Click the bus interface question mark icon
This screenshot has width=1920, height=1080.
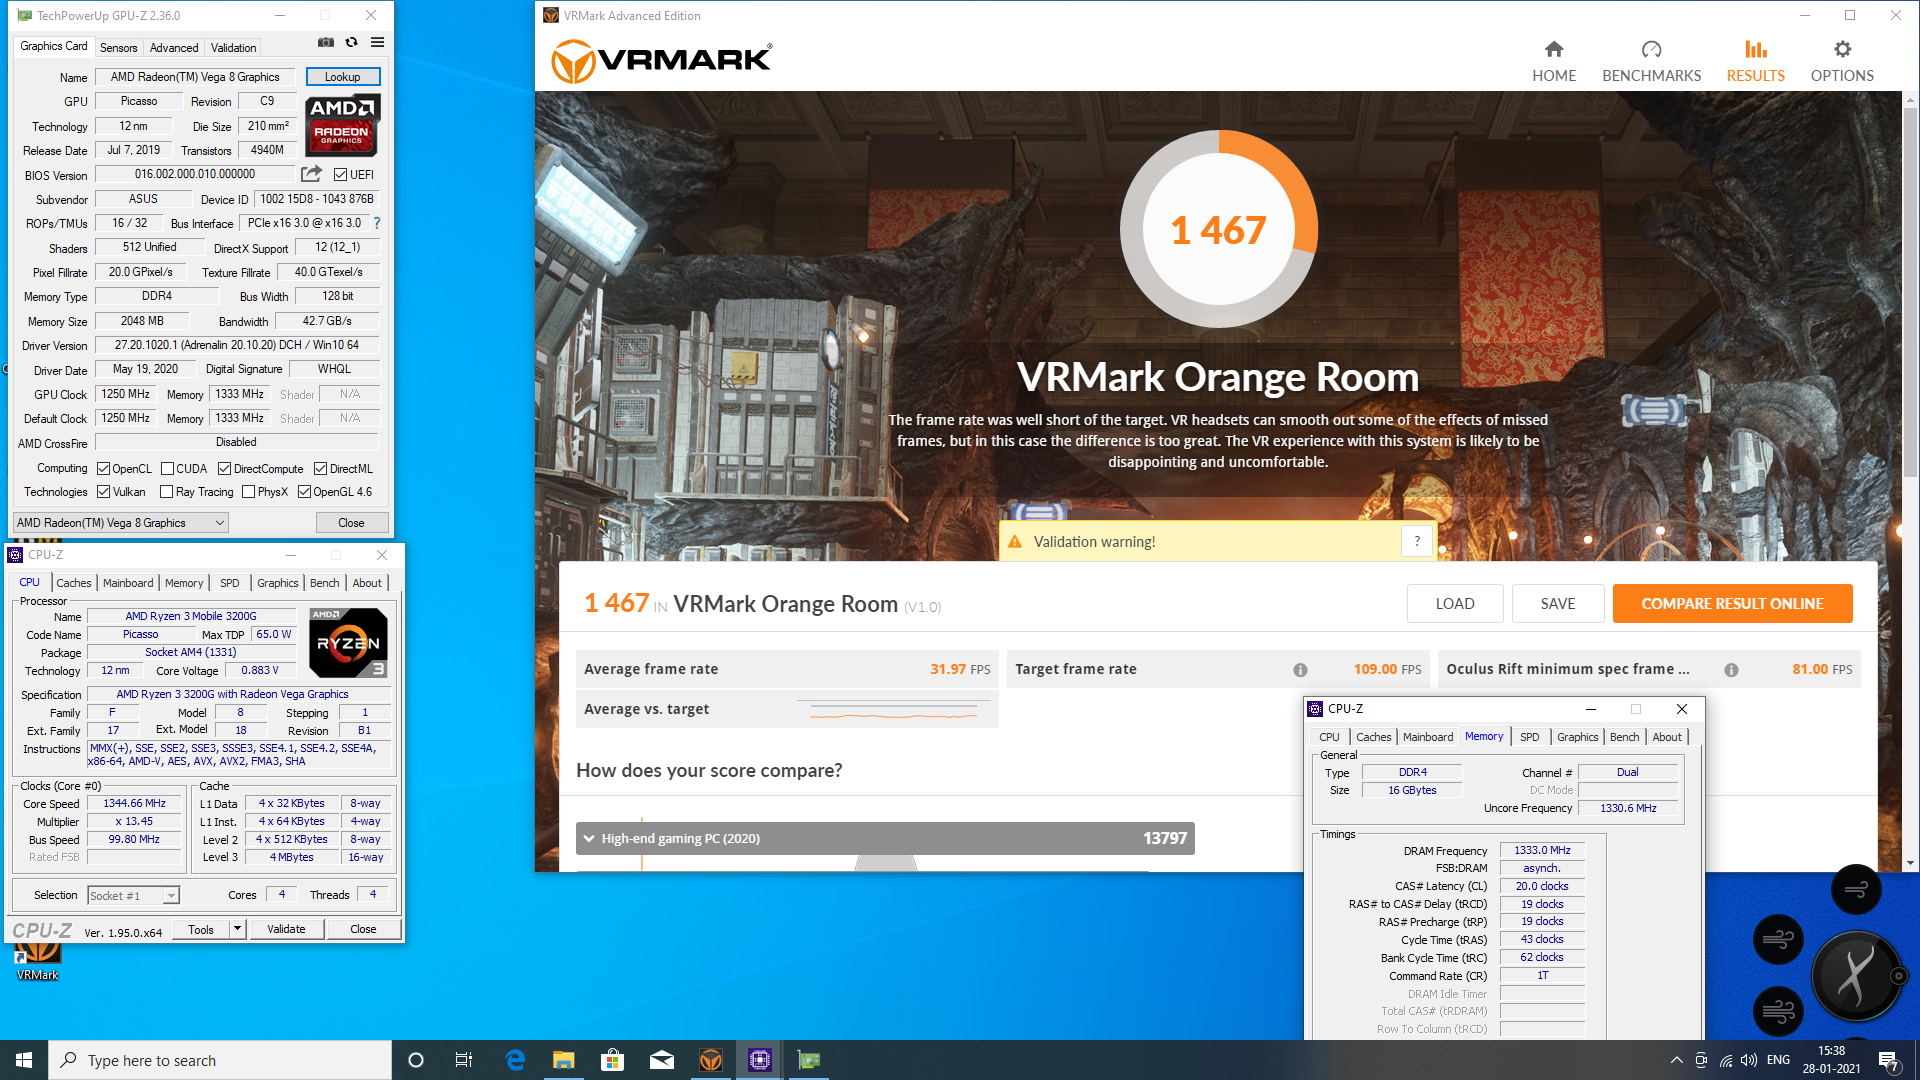click(377, 223)
